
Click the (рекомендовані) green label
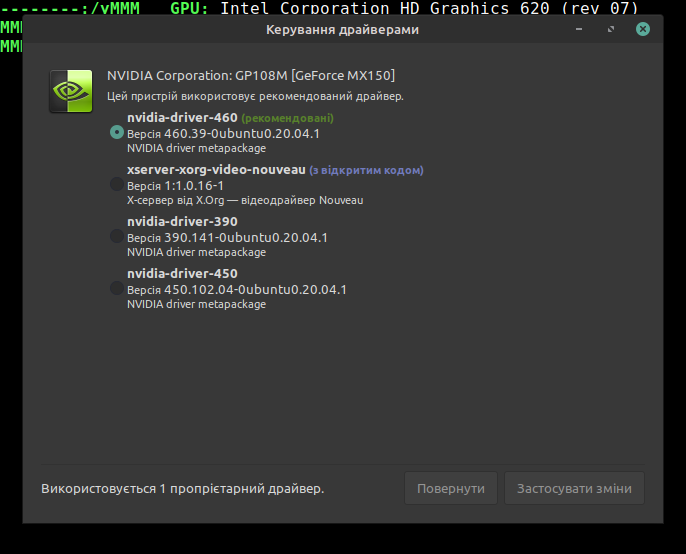287,119
